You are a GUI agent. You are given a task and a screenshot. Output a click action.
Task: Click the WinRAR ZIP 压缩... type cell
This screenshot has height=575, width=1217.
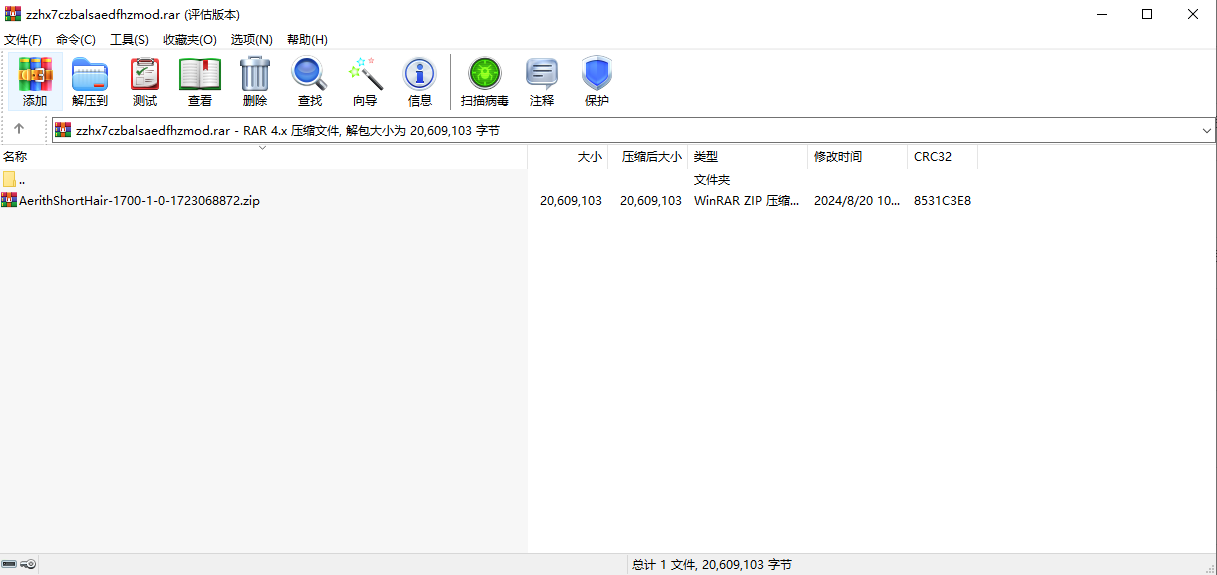pyautogui.click(x=746, y=200)
